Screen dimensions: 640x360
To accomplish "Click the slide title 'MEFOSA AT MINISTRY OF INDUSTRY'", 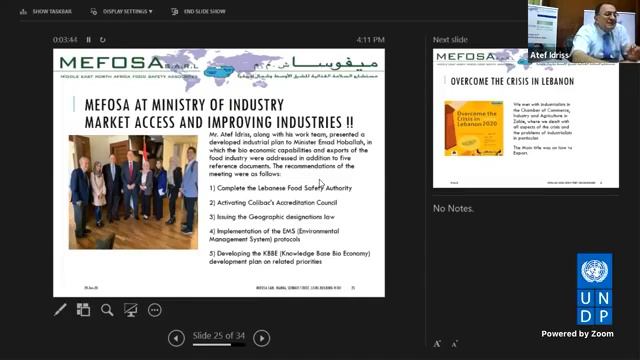I will coord(184,105).
